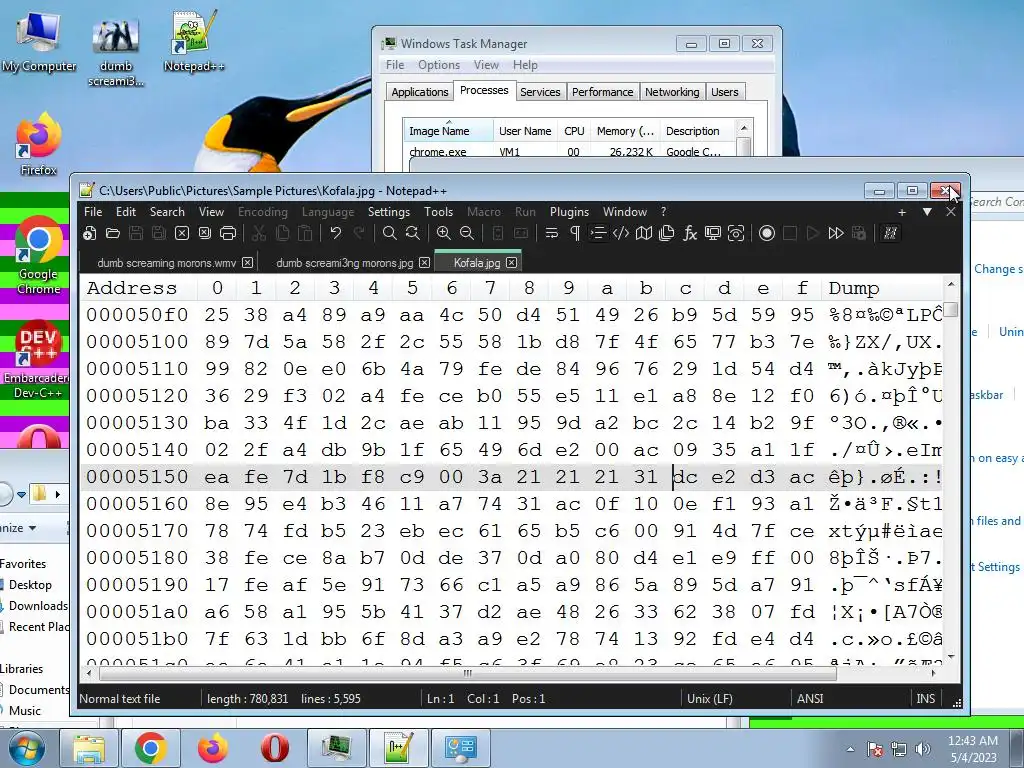
Task: Toggle the INS insert mode indicator
Action: point(925,698)
